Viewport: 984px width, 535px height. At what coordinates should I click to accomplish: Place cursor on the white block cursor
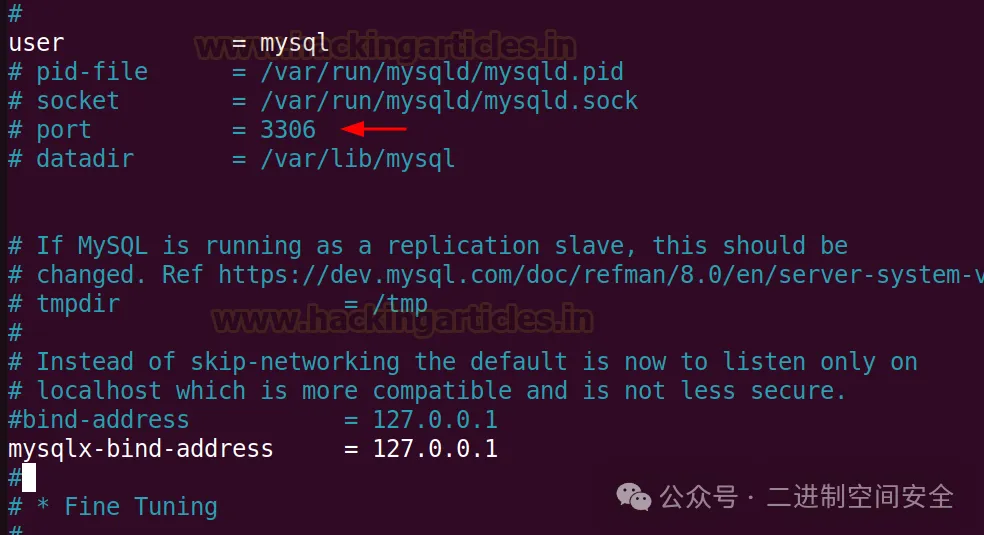click(x=29, y=478)
